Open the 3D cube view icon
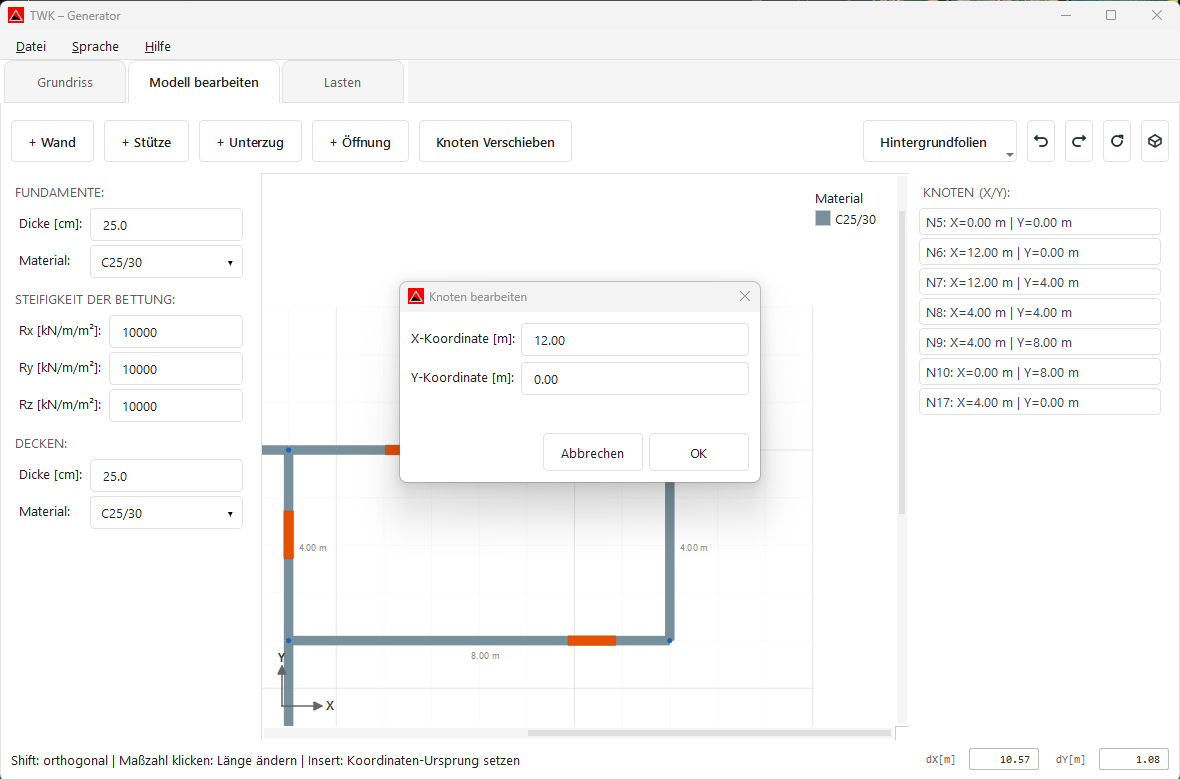This screenshot has width=1180, height=779. (x=1155, y=141)
